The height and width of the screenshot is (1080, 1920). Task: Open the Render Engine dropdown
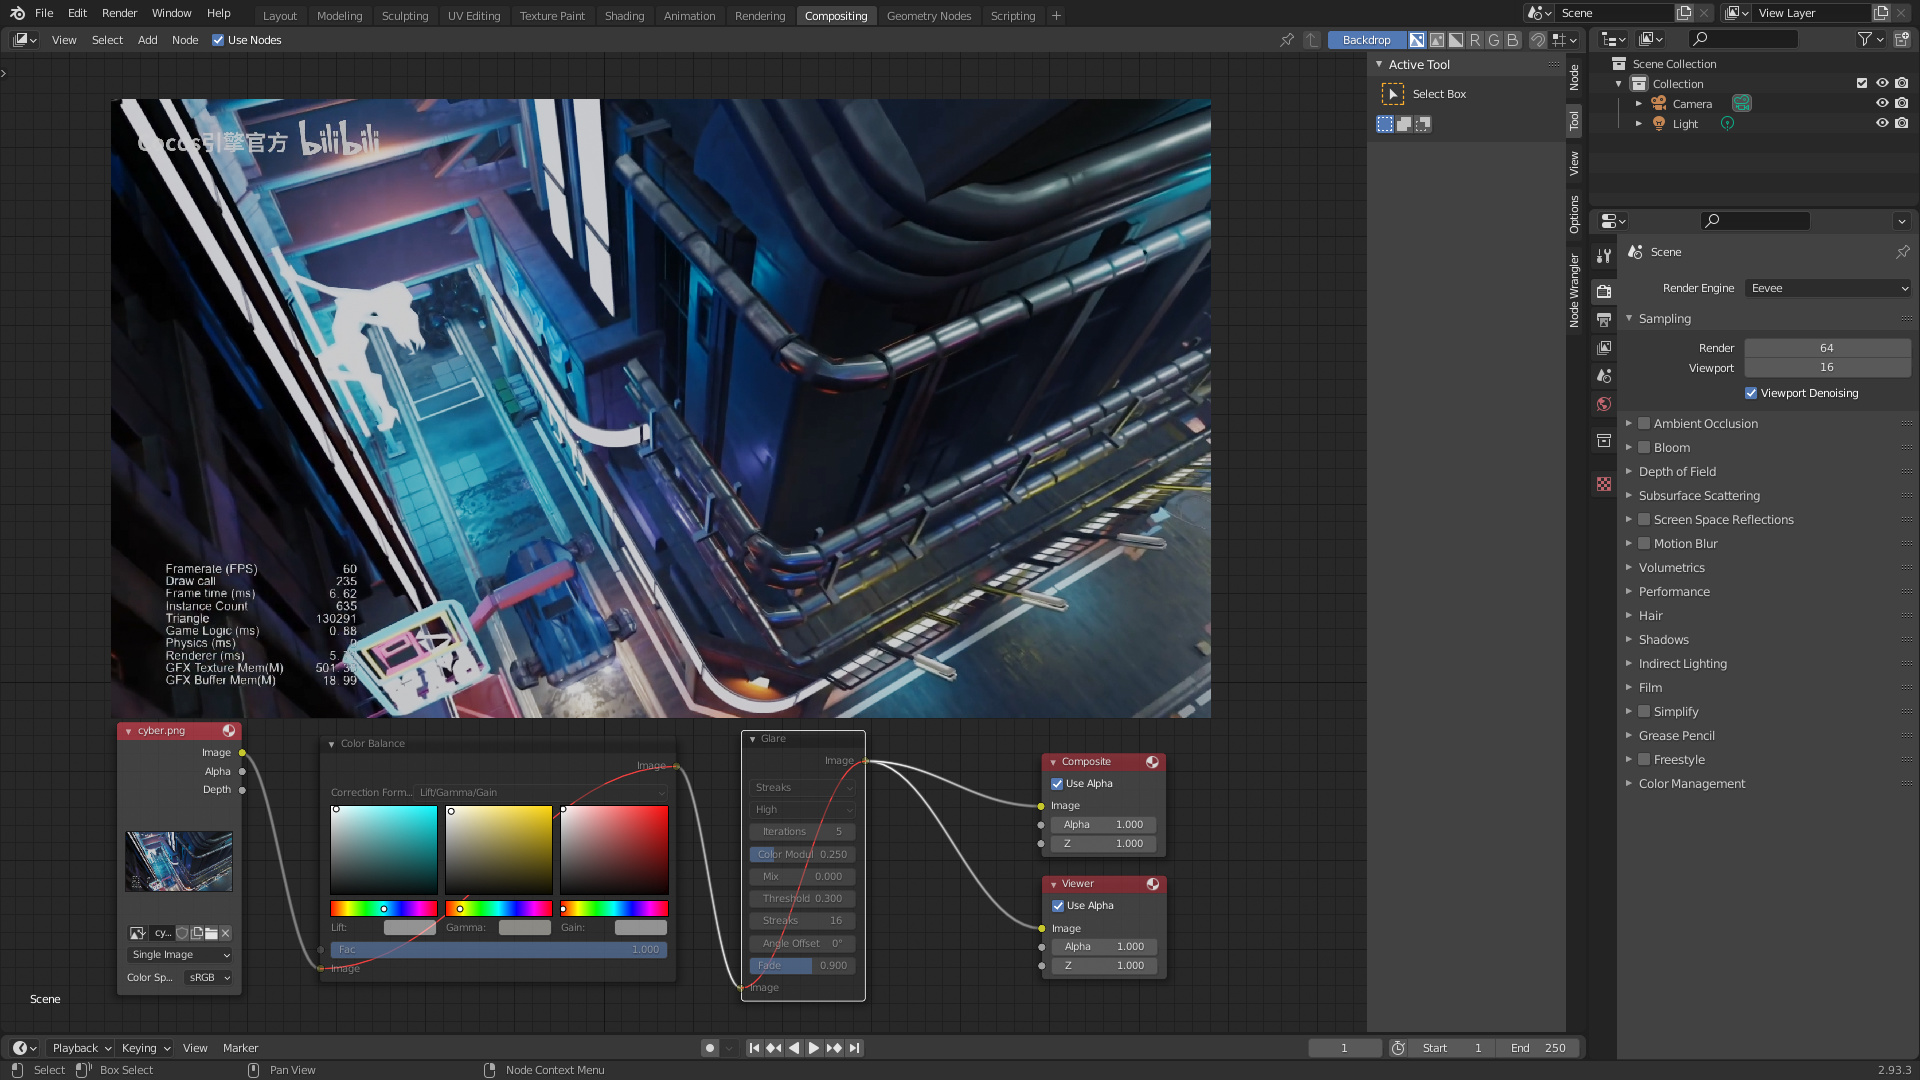1828,288
